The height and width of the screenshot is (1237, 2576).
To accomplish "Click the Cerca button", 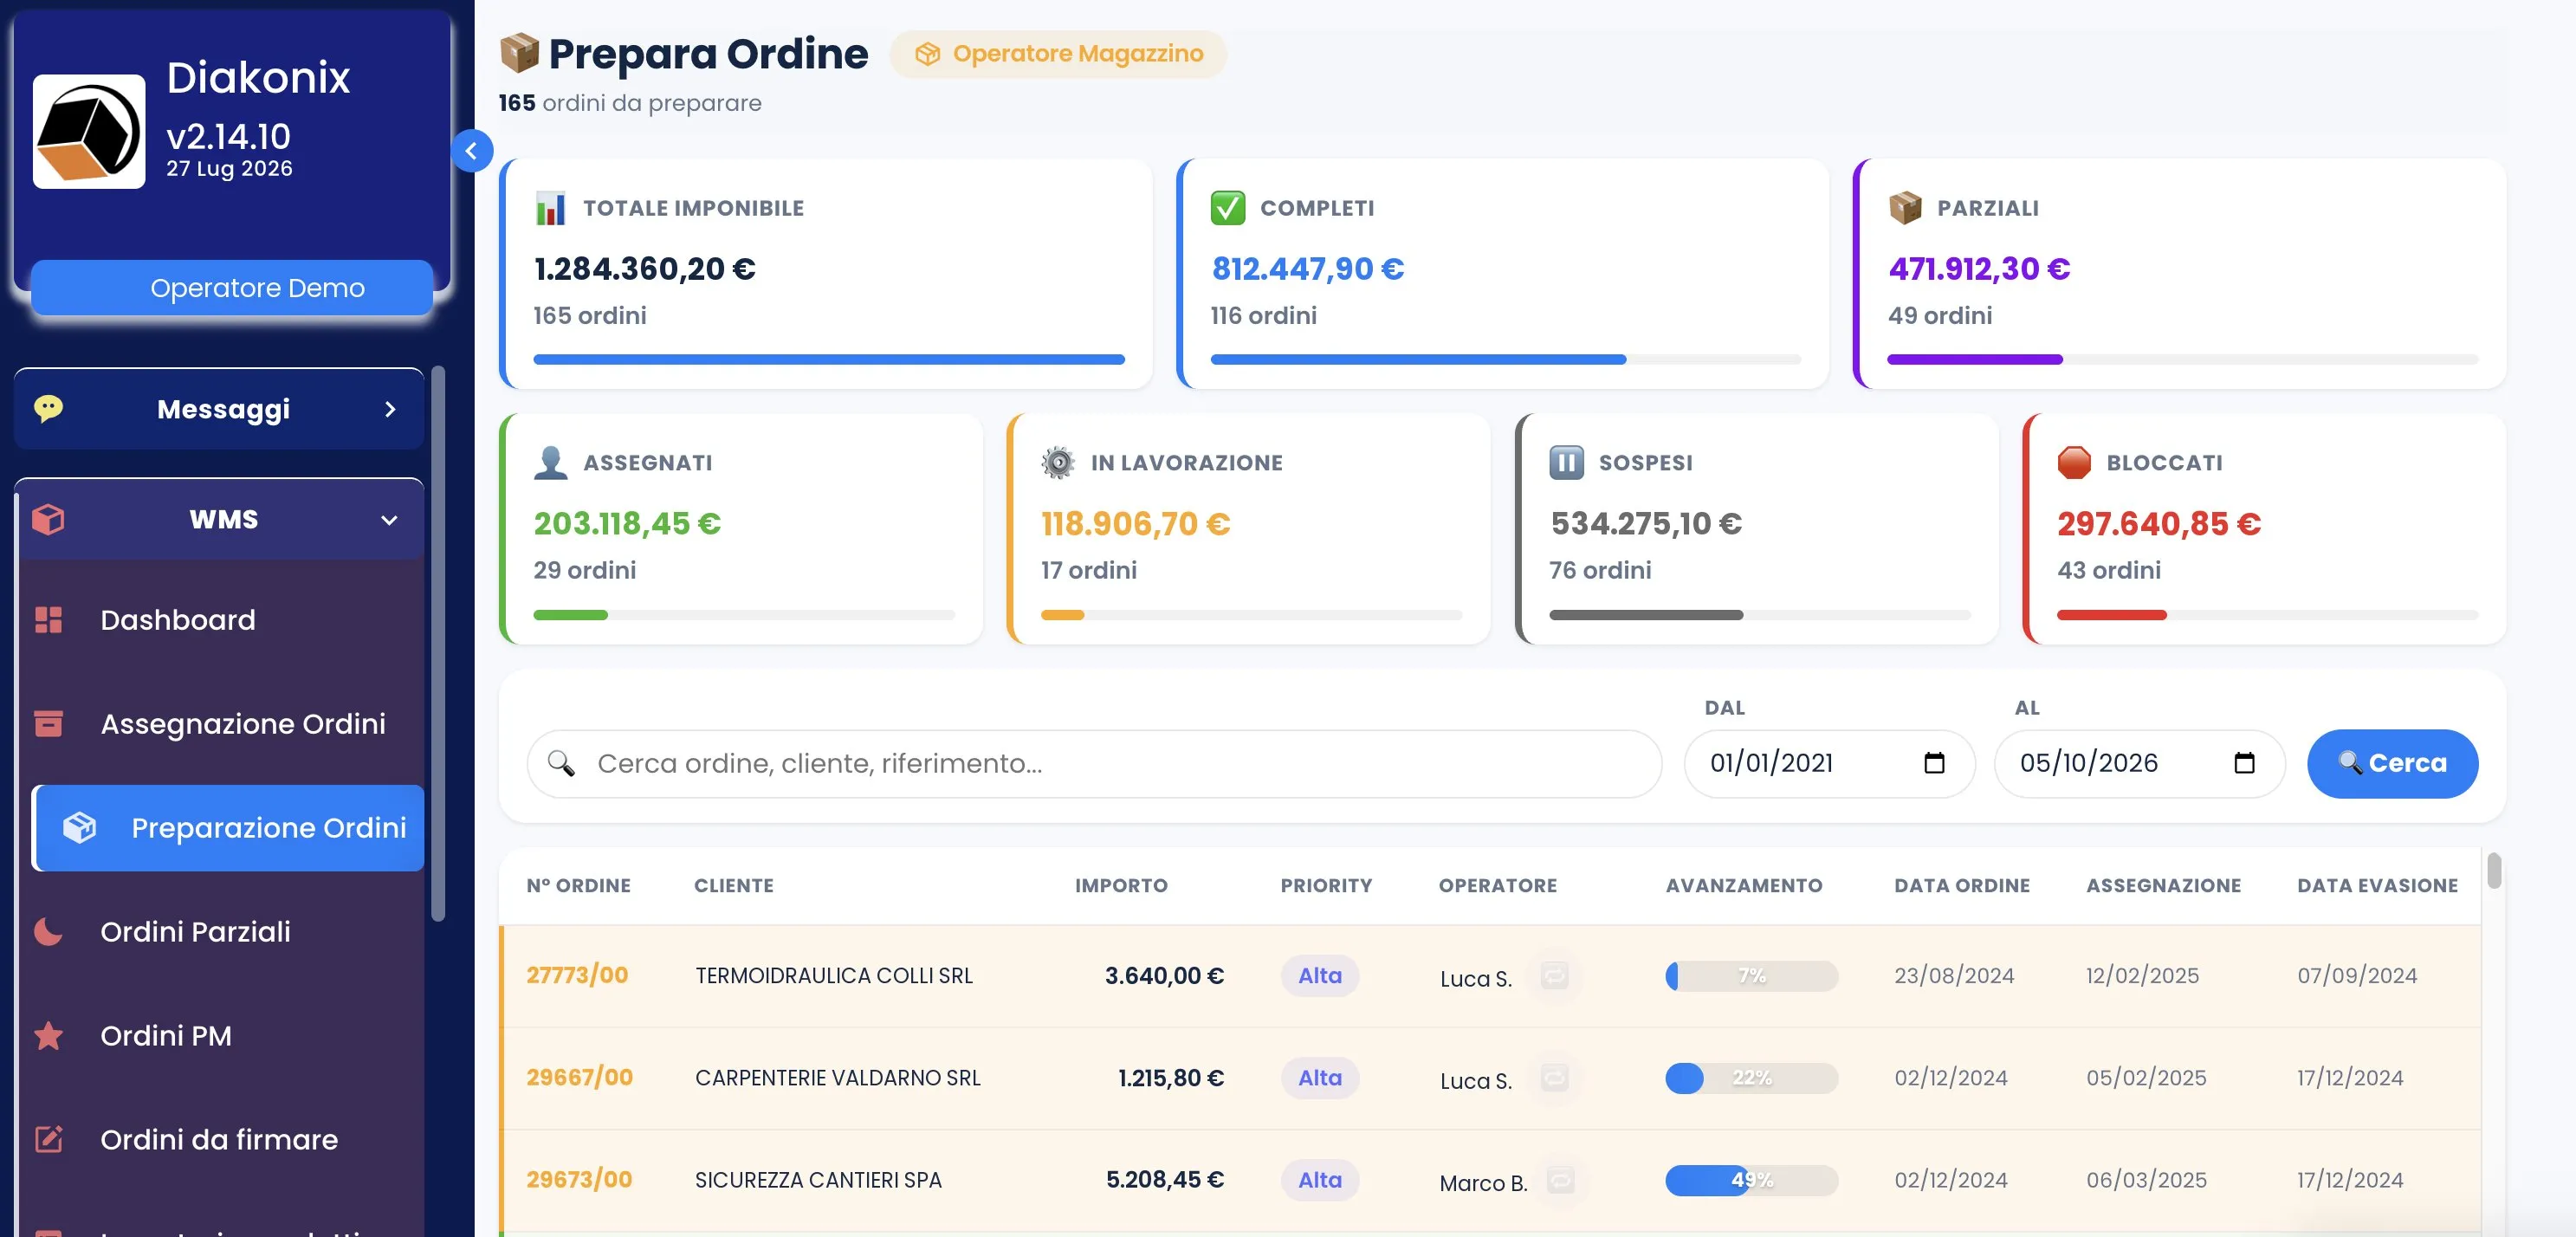I will pos(2392,763).
